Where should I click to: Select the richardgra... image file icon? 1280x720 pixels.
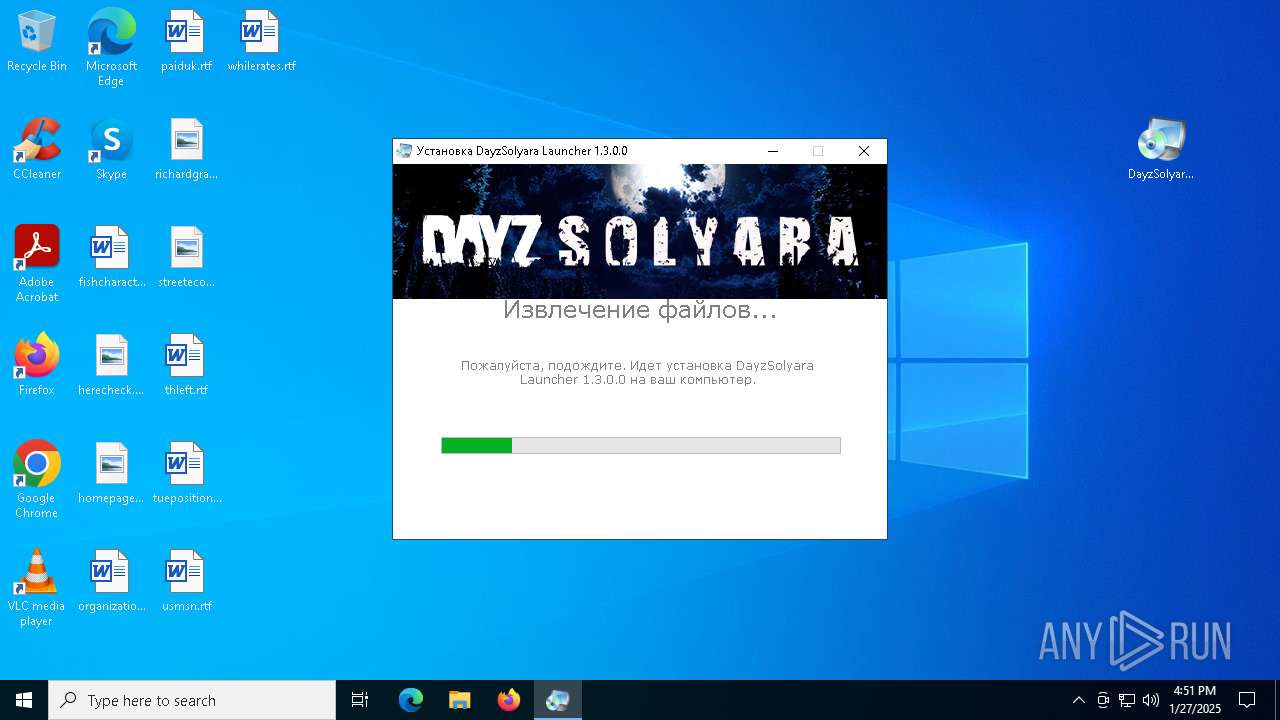tap(186, 150)
